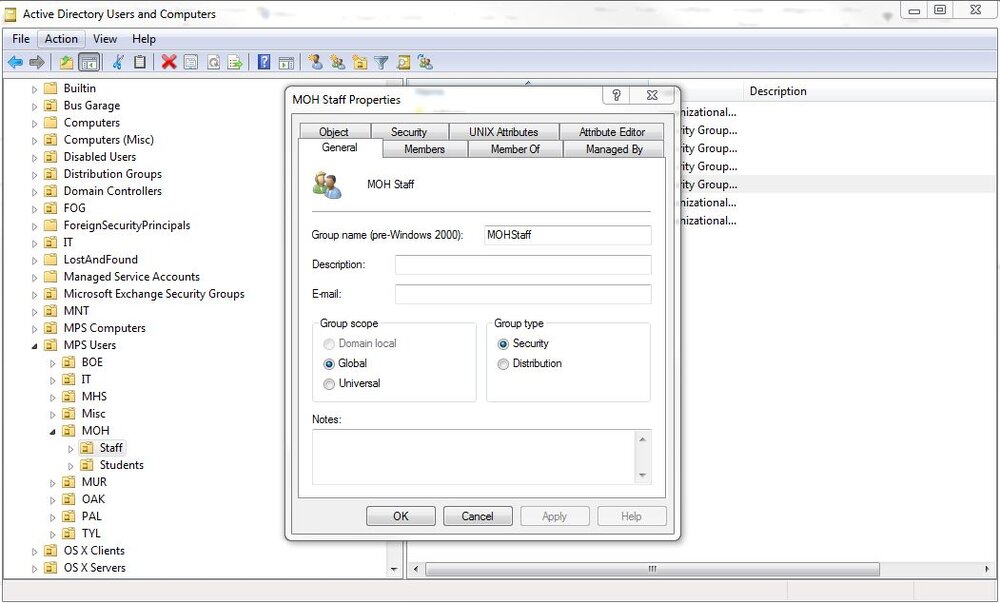Viewport: 1000px width, 603px height.
Task: Click the E-mail text field
Action: pos(523,294)
